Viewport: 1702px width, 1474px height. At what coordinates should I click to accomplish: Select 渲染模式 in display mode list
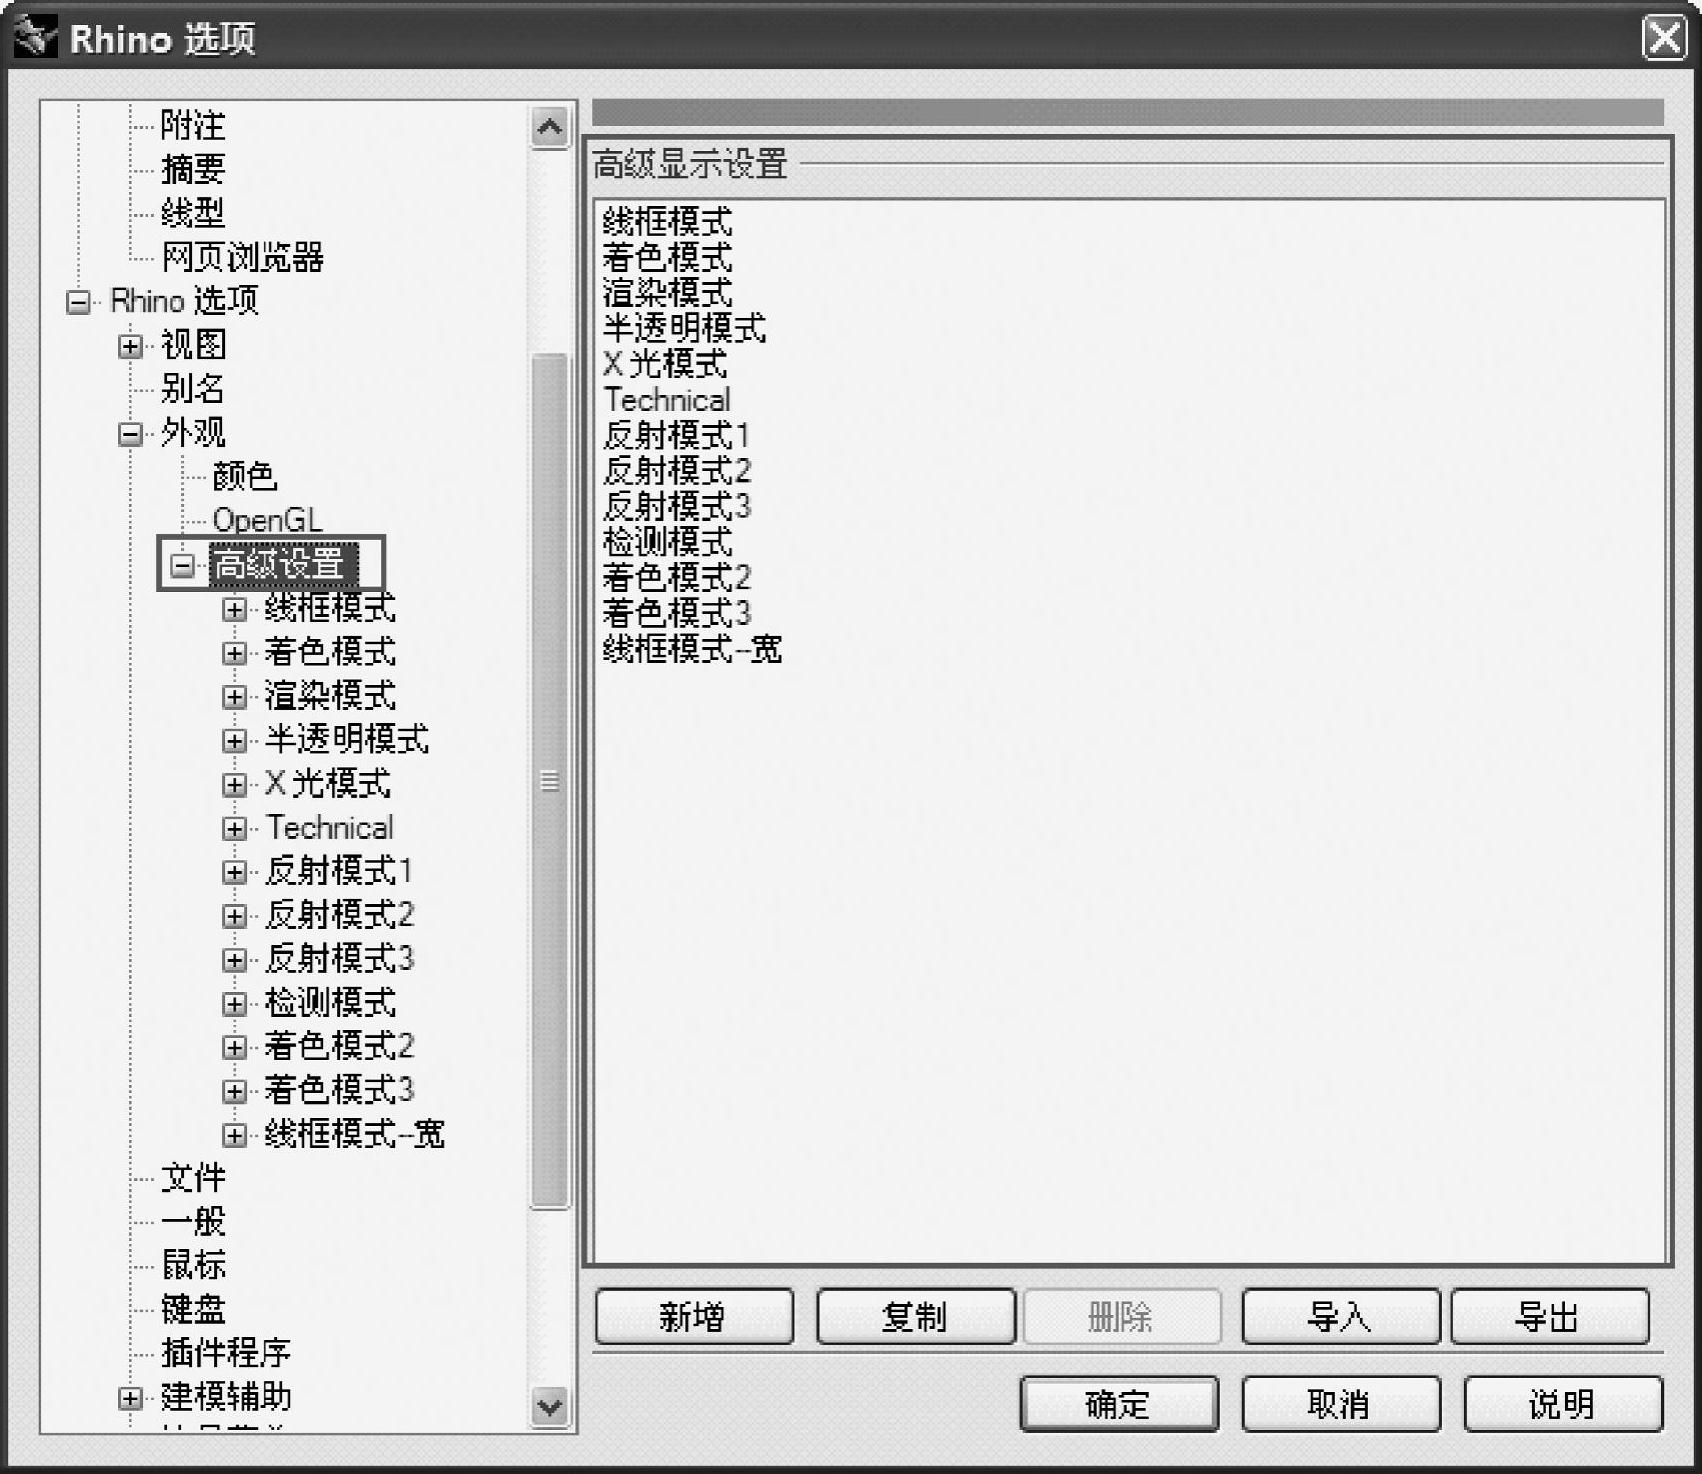tap(668, 293)
